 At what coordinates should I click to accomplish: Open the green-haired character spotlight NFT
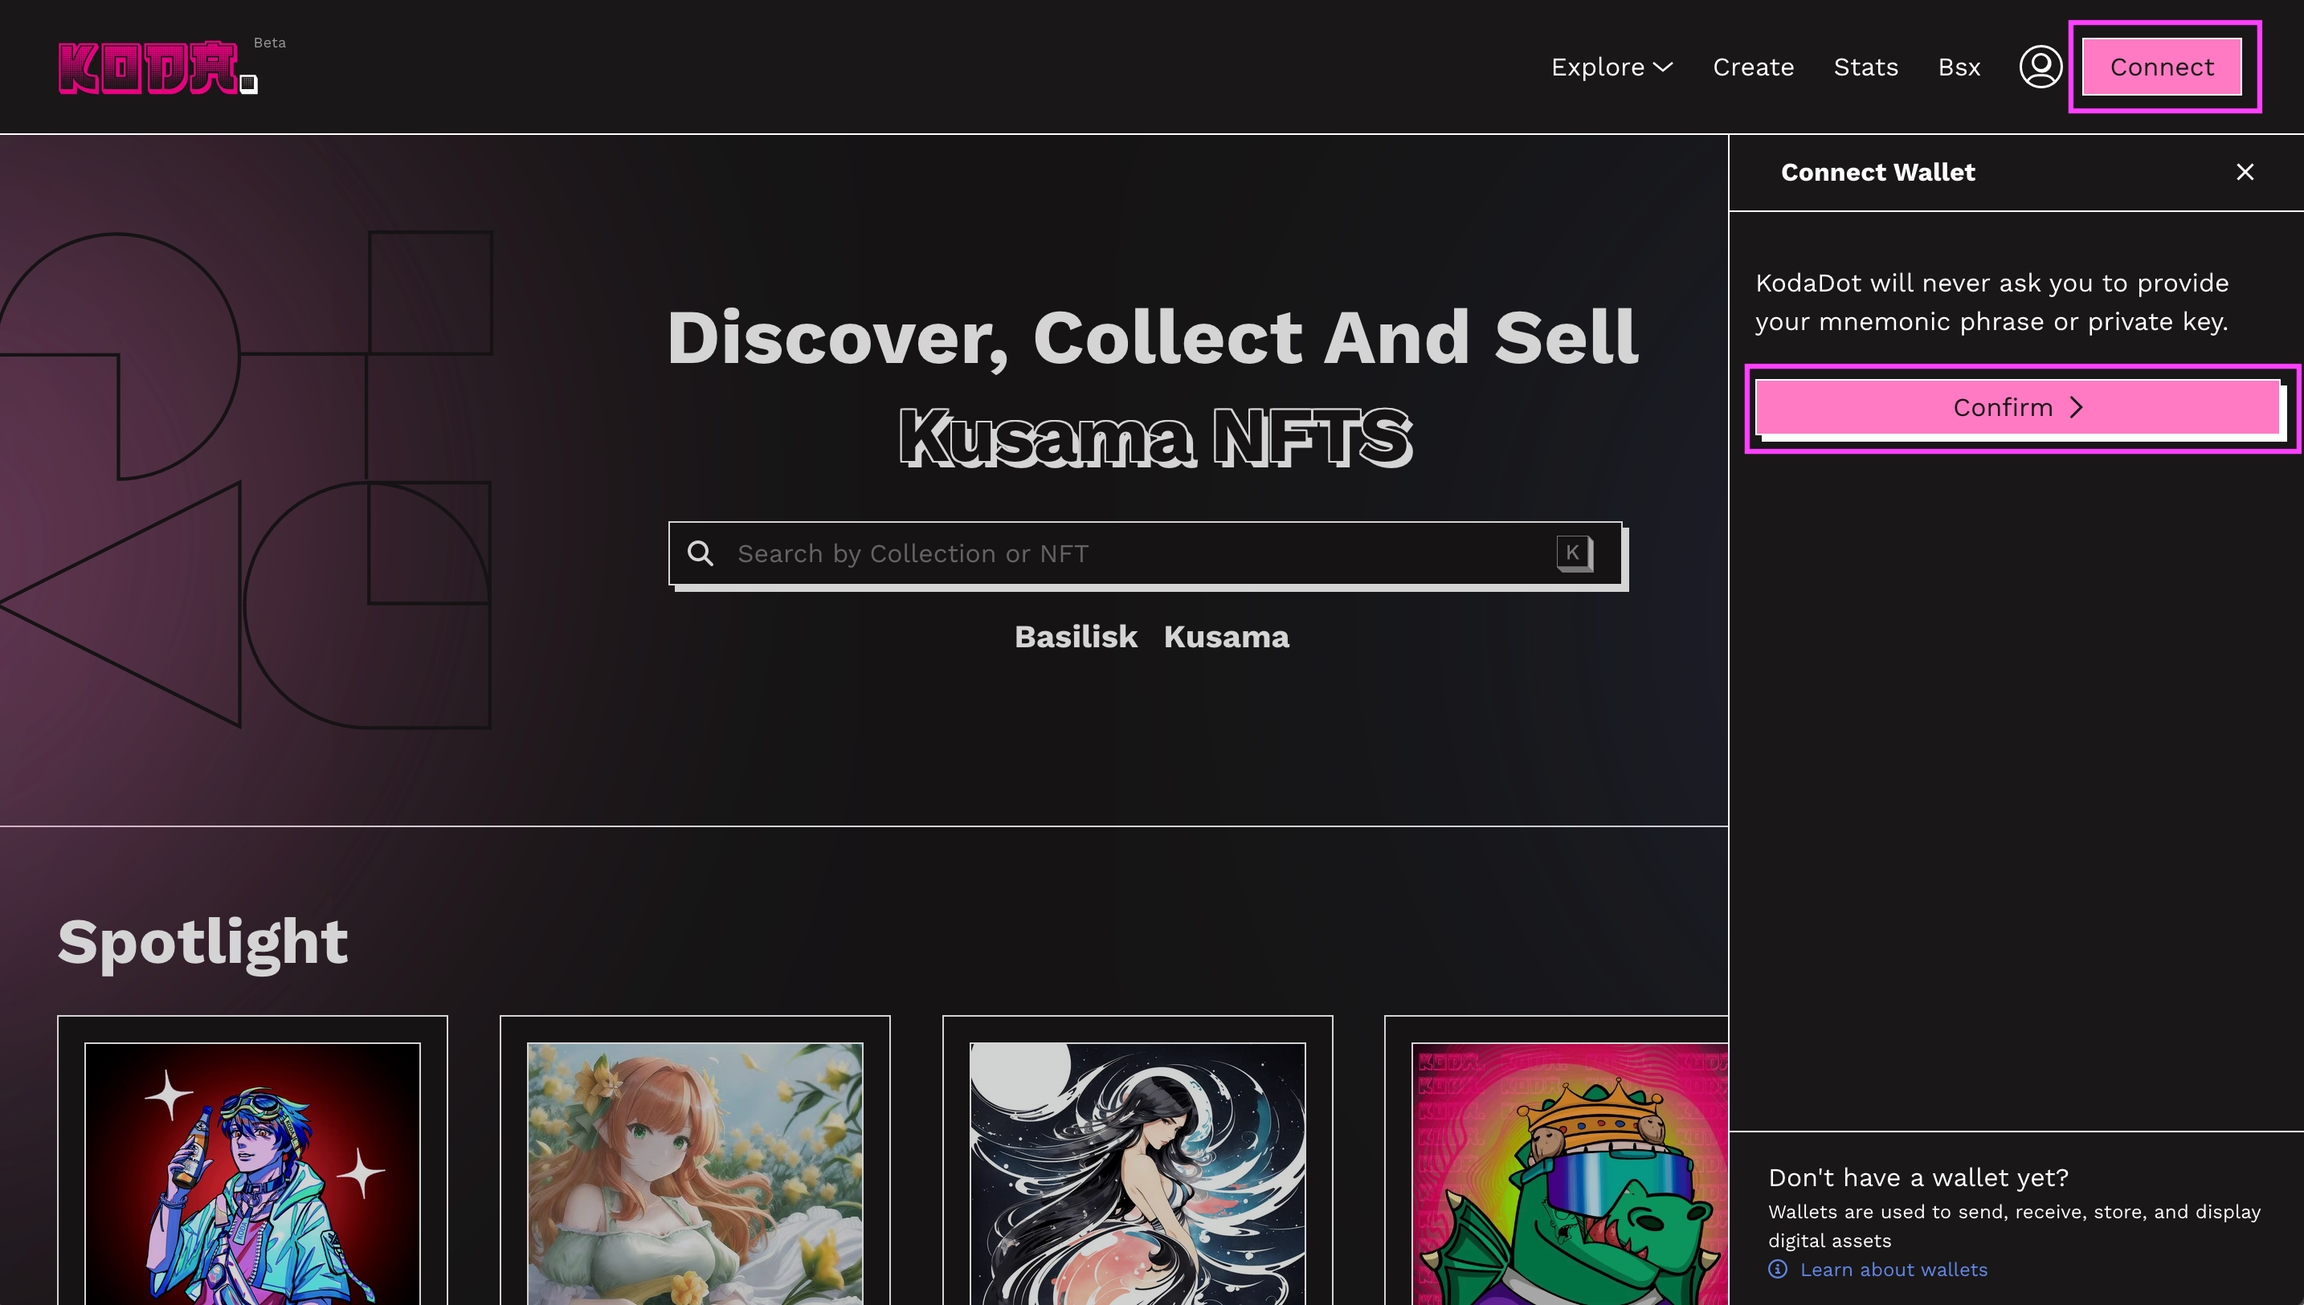click(x=252, y=1172)
